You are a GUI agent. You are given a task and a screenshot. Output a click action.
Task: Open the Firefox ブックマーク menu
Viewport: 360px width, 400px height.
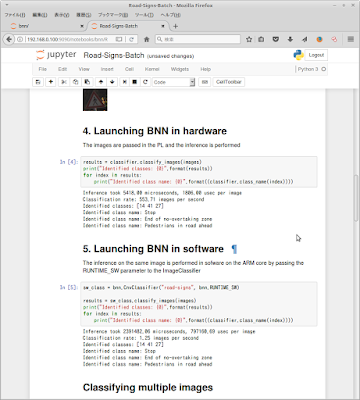(113, 15)
